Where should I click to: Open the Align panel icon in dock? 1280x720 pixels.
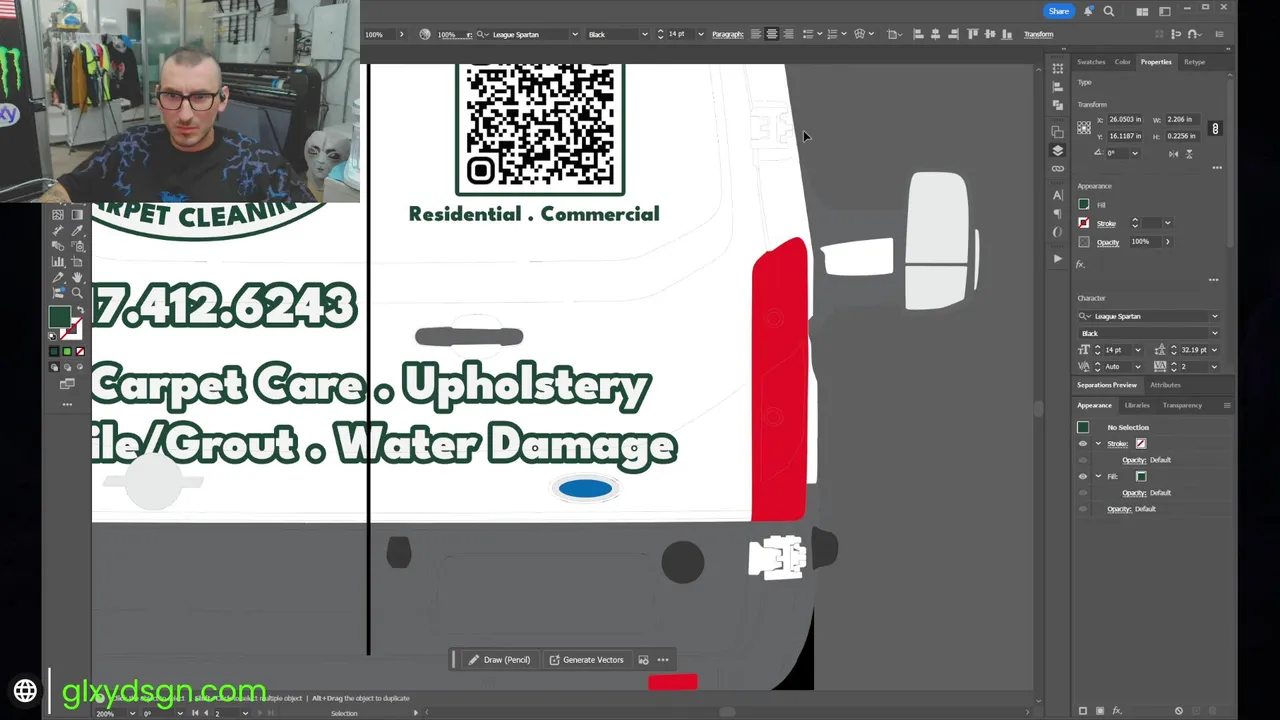[x=1058, y=87]
